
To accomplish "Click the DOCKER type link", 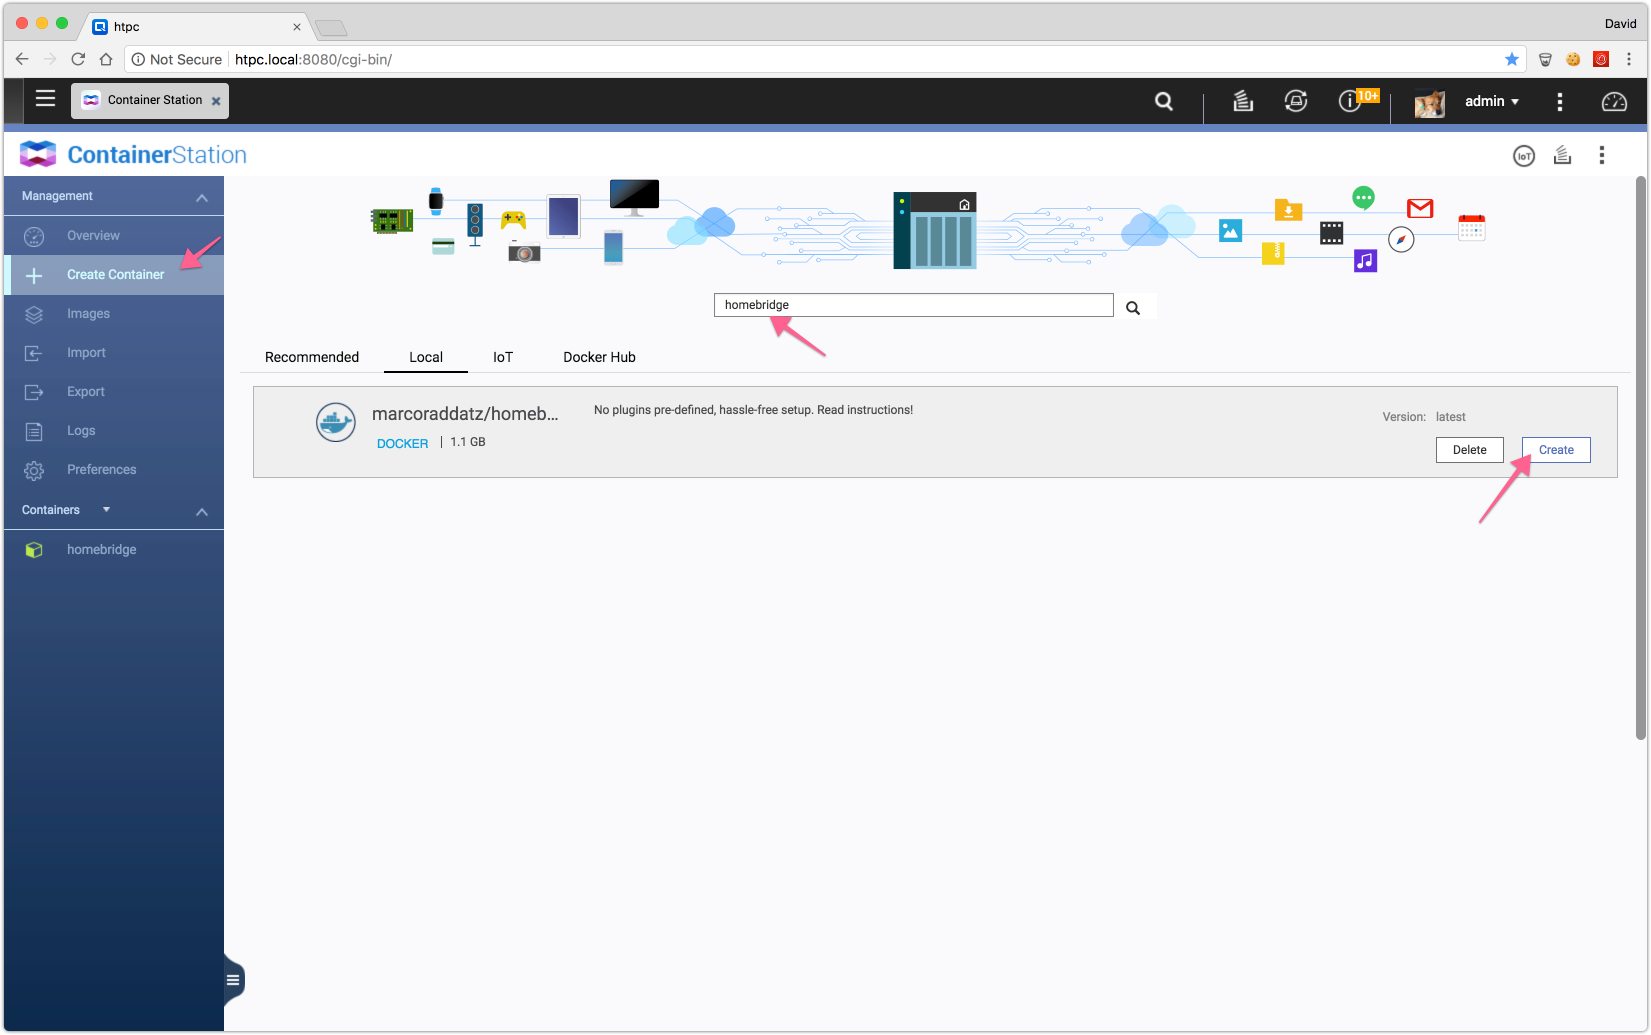I will (402, 444).
